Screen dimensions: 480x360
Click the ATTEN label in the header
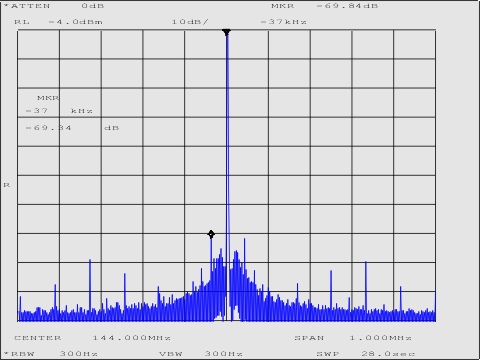point(31,6)
